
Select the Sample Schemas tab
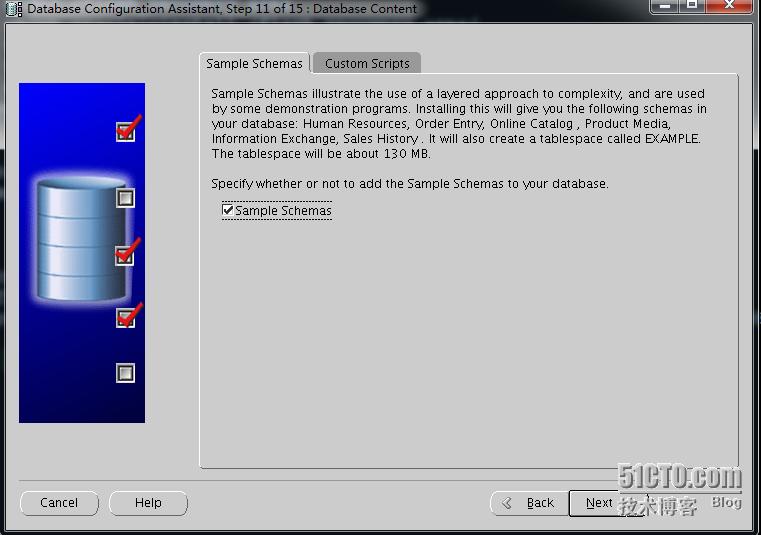(x=254, y=64)
